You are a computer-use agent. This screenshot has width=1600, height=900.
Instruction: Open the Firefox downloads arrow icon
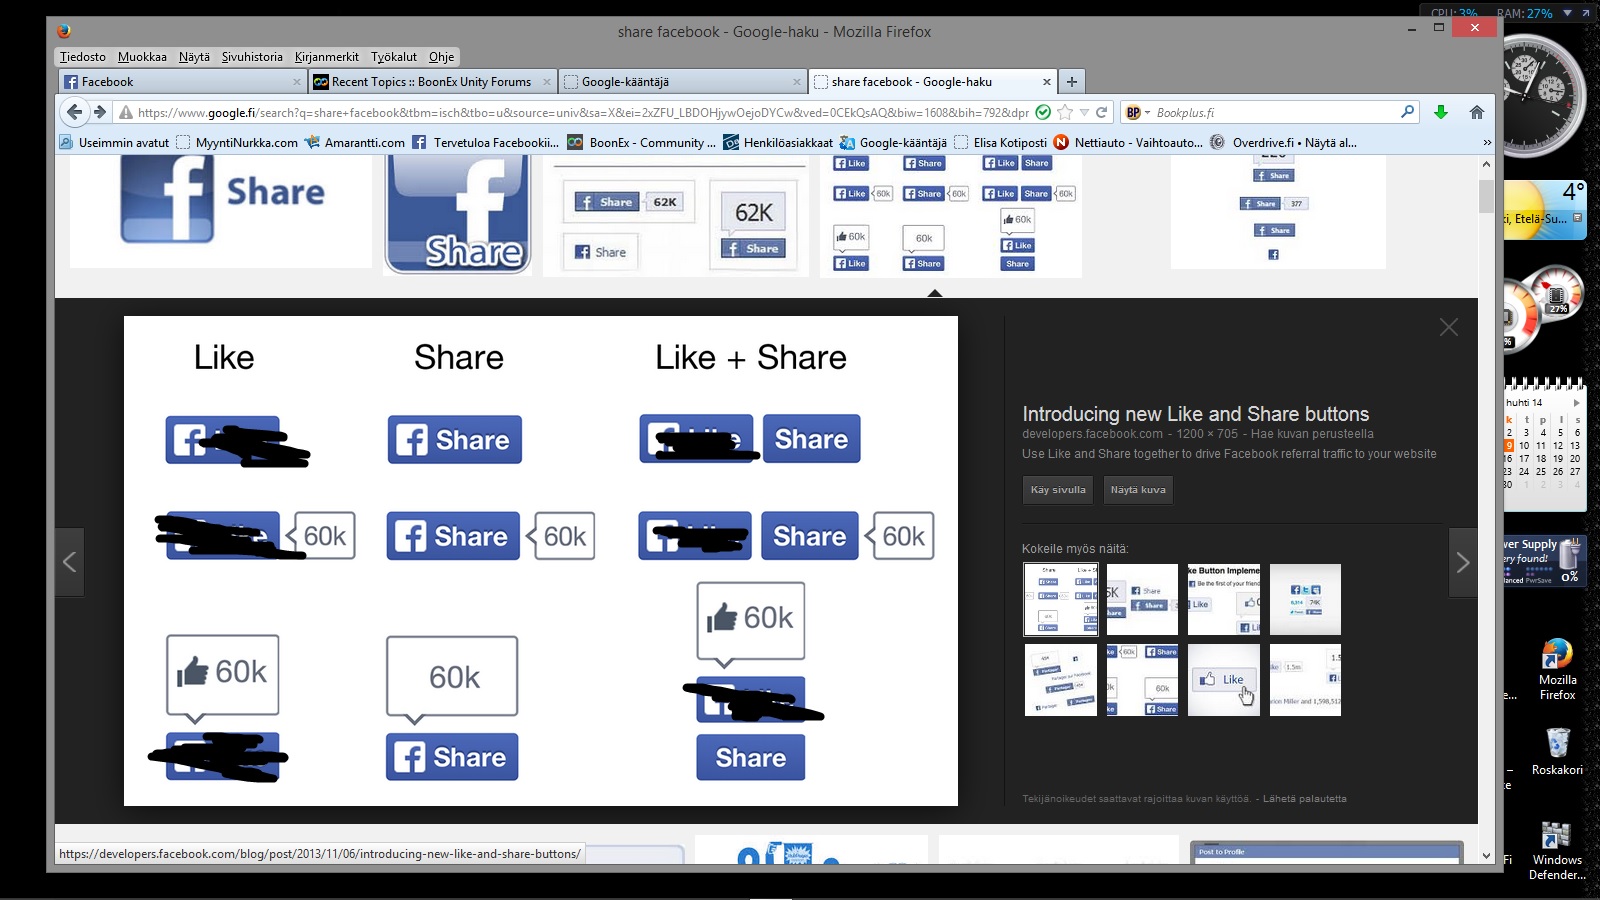1441,112
